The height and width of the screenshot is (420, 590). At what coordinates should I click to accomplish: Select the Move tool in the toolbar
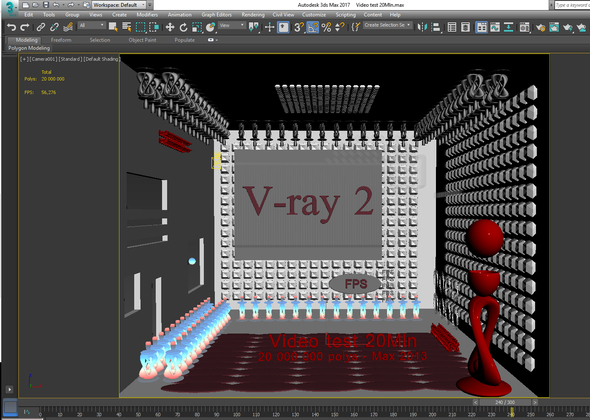click(170, 27)
